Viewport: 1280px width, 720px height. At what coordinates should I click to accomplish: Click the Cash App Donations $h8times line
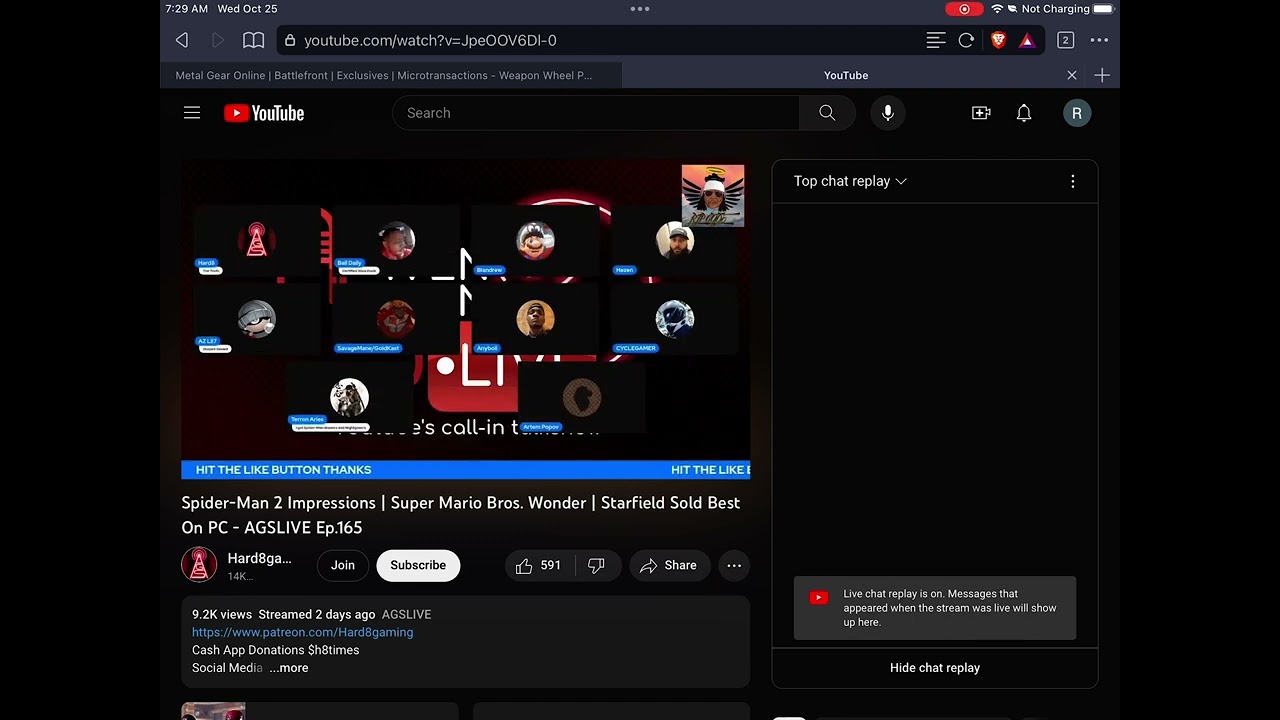pos(276,650)
